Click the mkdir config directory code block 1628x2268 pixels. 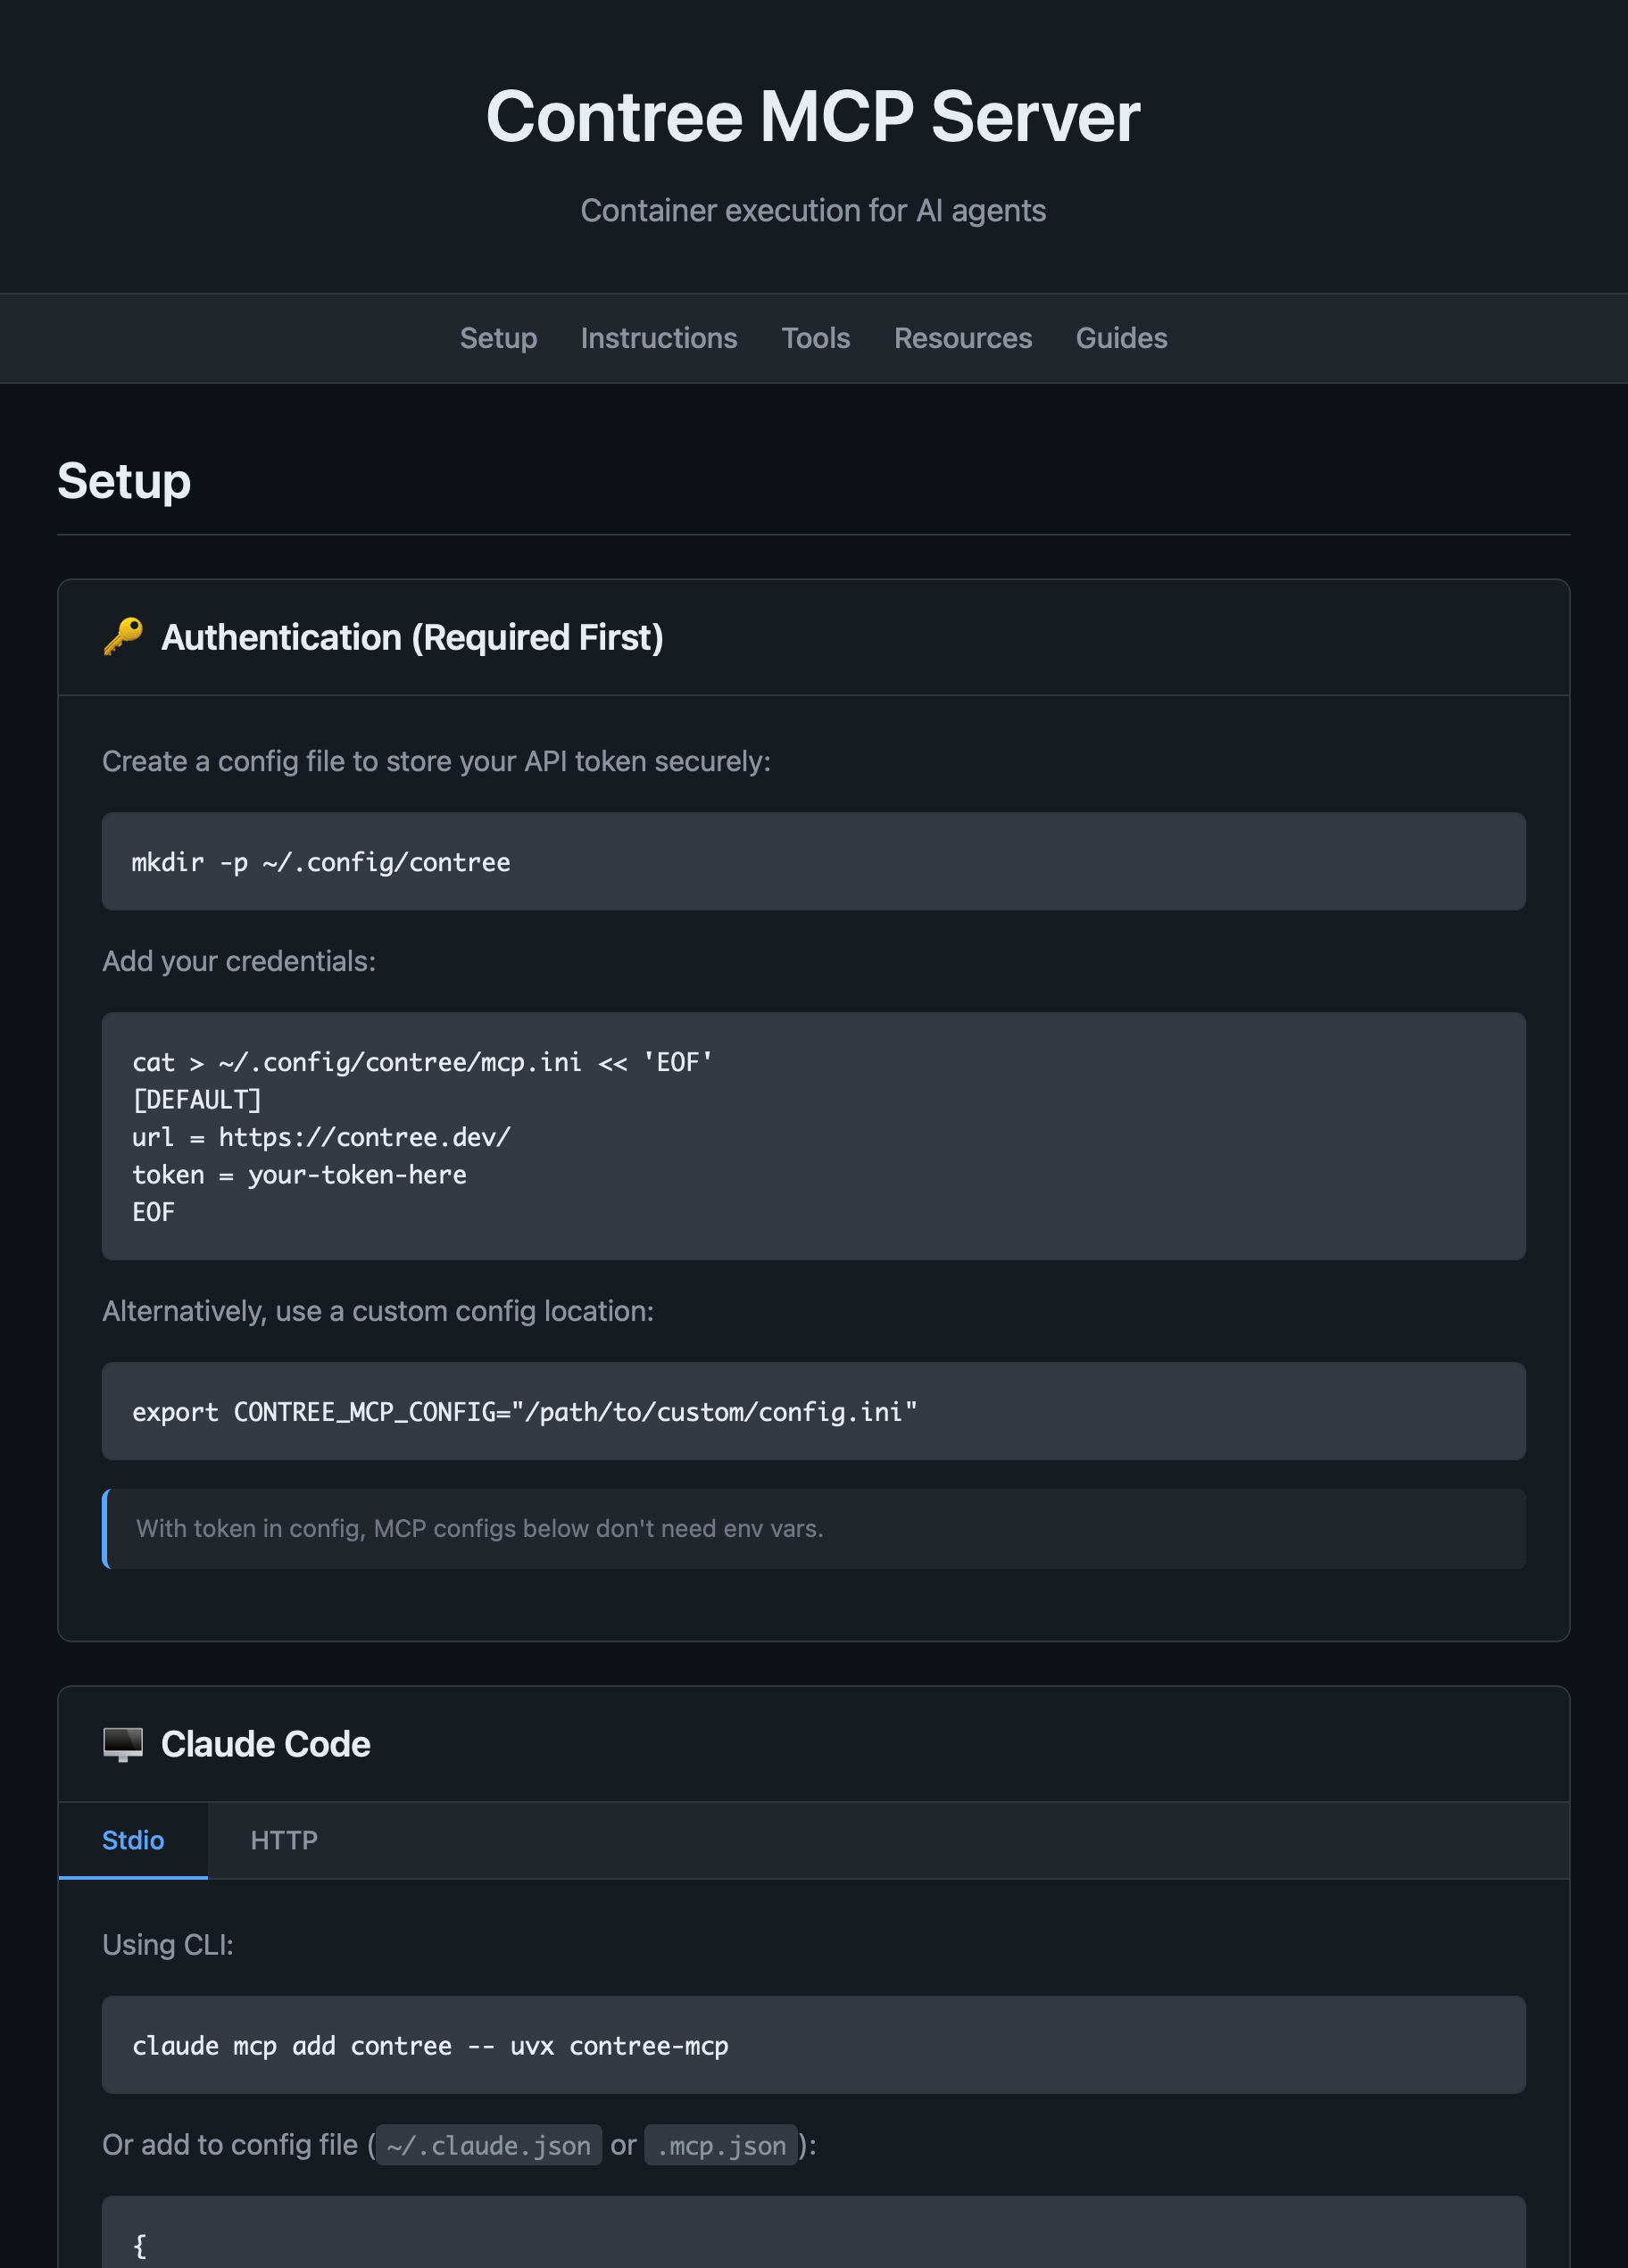coord(813,862)
